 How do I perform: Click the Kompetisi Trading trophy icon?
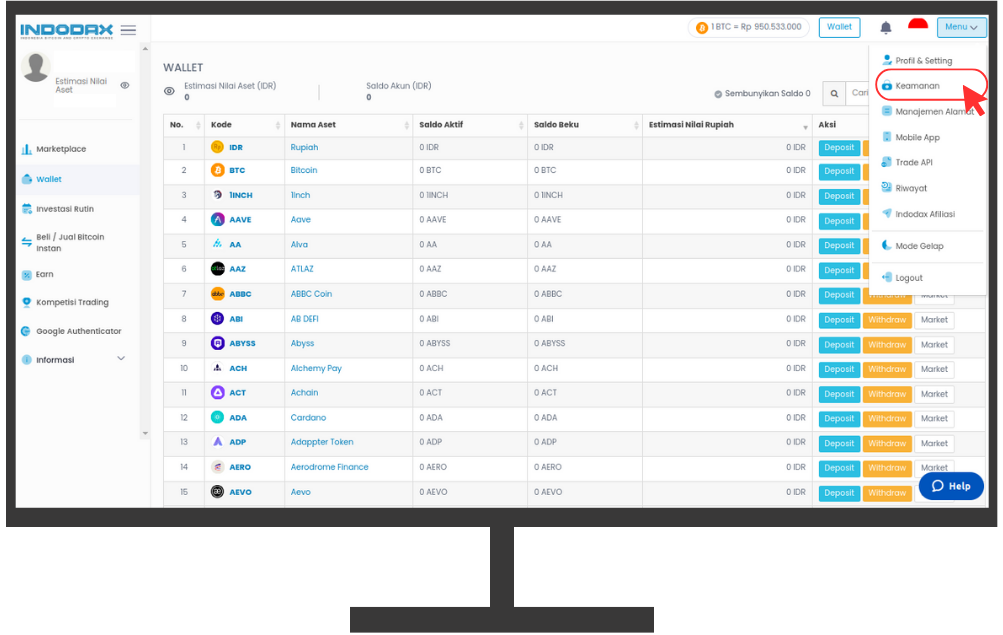[26, 302]
